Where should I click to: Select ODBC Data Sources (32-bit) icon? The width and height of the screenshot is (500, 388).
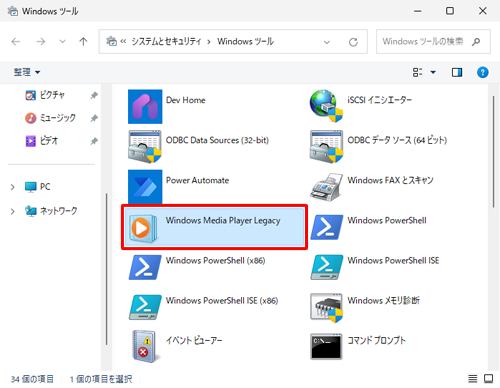click(x=145, y=147)
